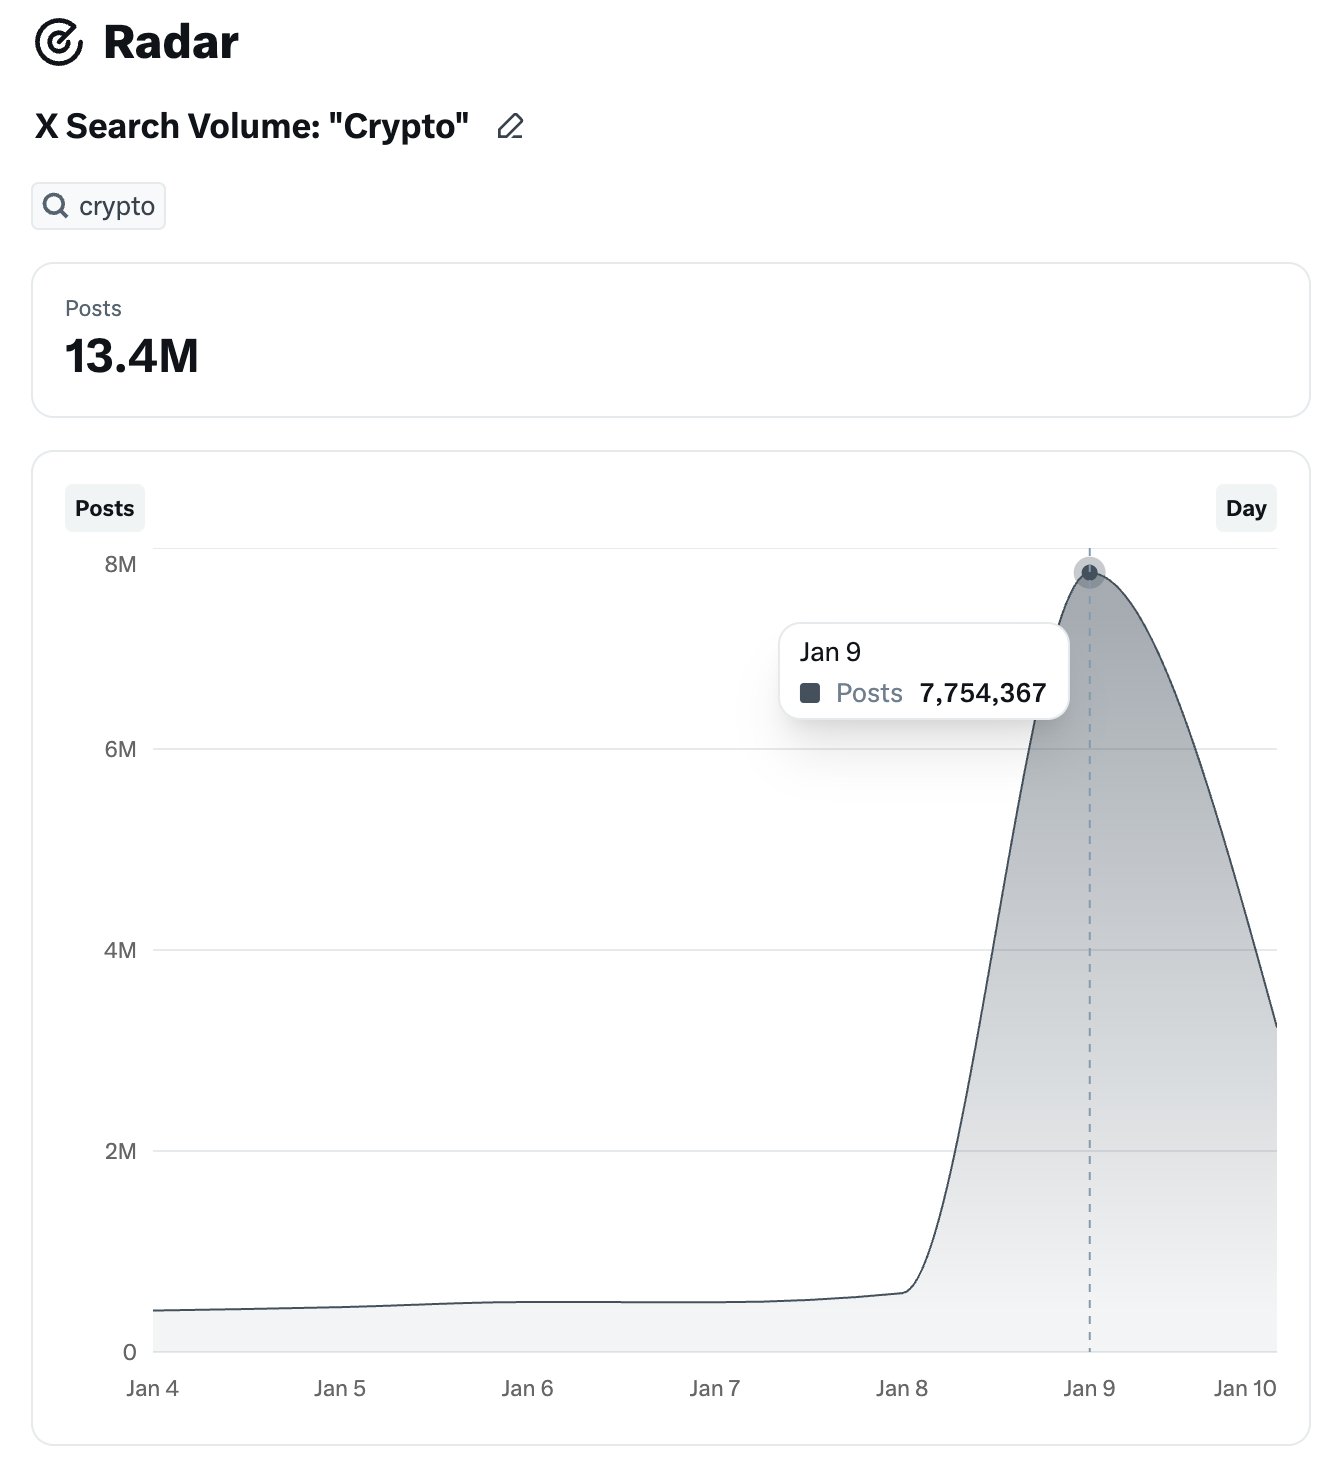Click the Radar logo icon
Screen dimensions: 1328x1460
[59, 42]
